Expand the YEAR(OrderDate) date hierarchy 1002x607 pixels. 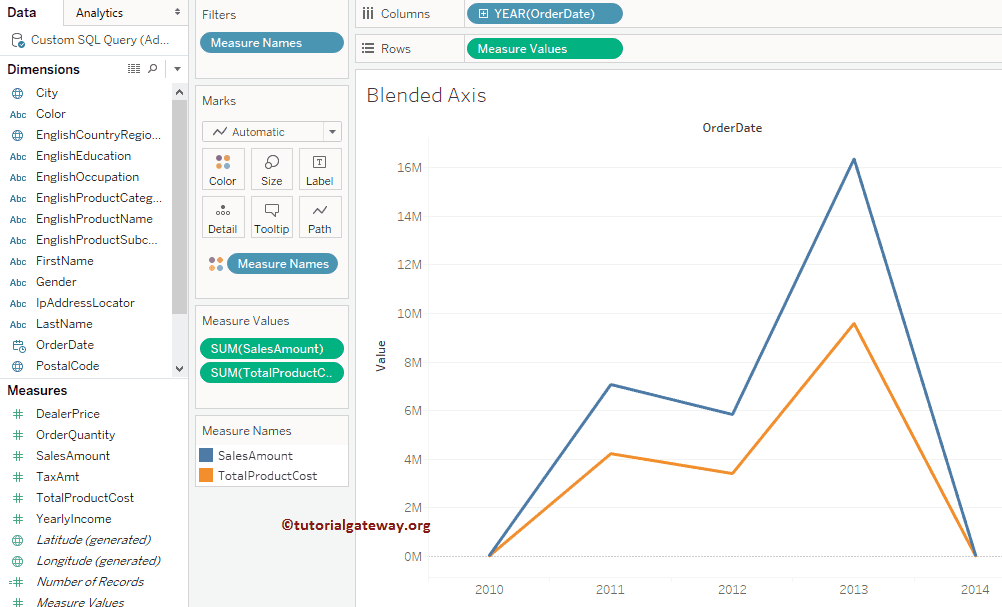481,14
